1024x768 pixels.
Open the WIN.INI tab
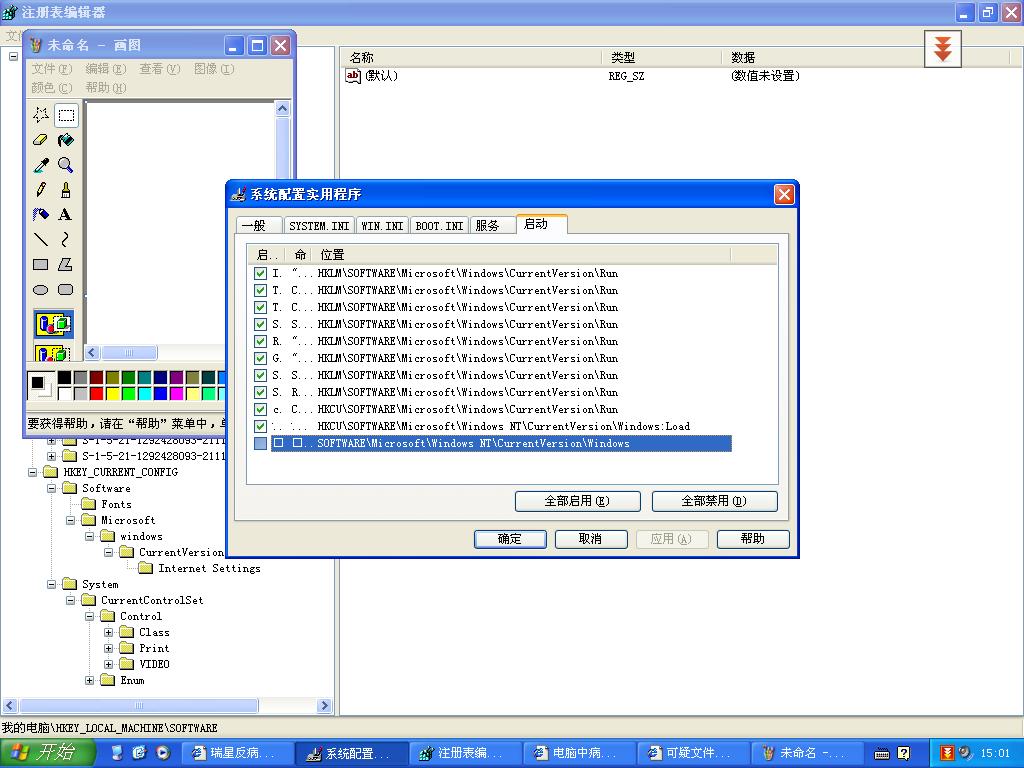point(382,225)
